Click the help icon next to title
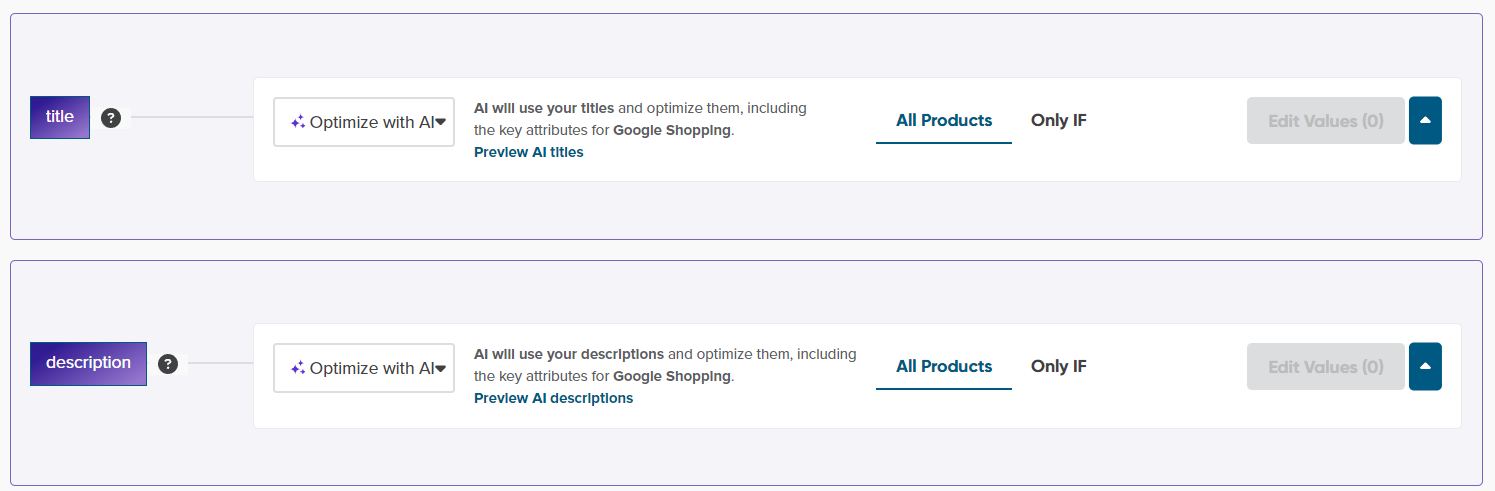This screenshot has height=491, width=1495. pos(111,117)
